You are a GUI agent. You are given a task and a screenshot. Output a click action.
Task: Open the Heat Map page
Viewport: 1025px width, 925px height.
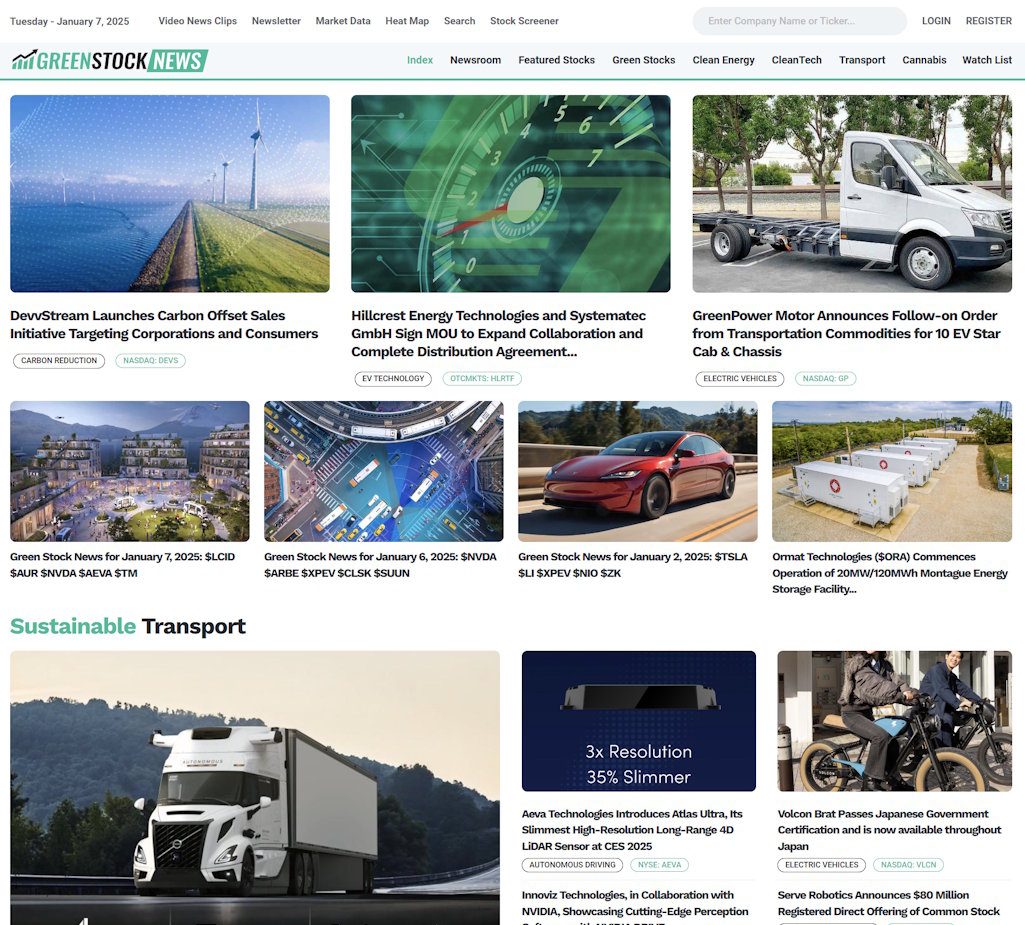pos(407,21)
